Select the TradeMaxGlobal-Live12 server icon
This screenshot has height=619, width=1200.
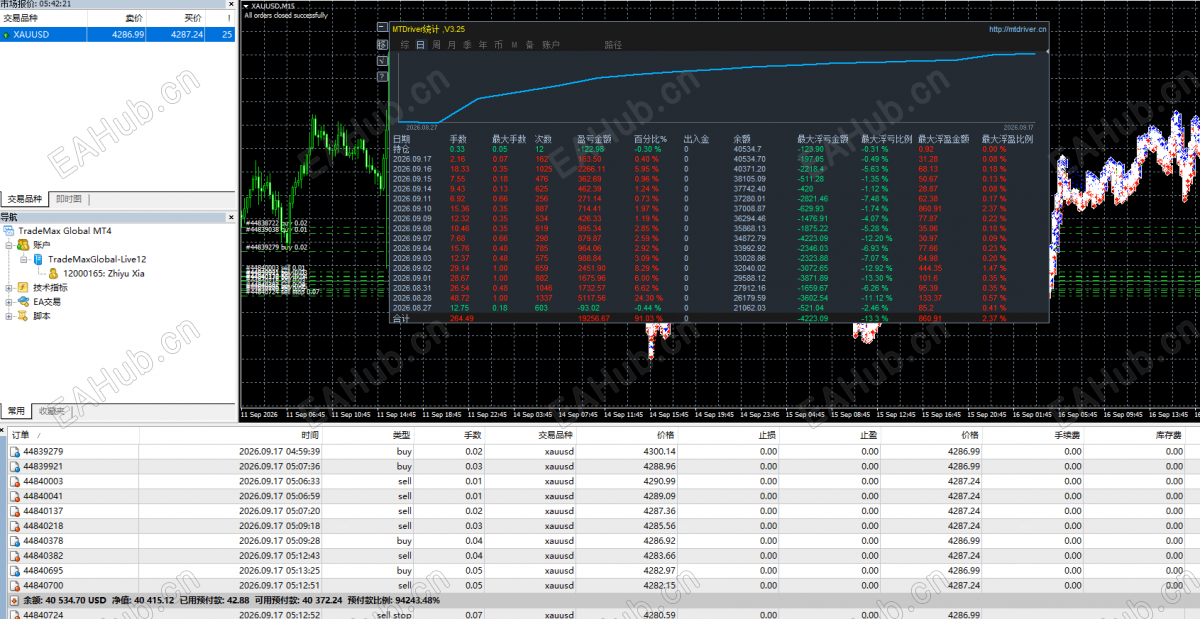click(x=38, y=259)
